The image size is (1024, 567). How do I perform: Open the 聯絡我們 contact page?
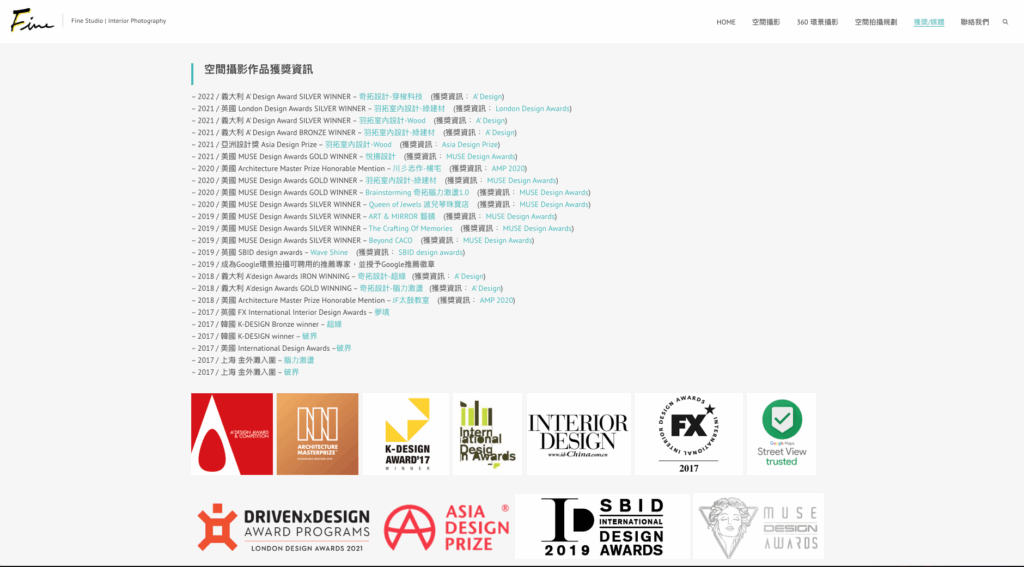[x=974, y=22]
